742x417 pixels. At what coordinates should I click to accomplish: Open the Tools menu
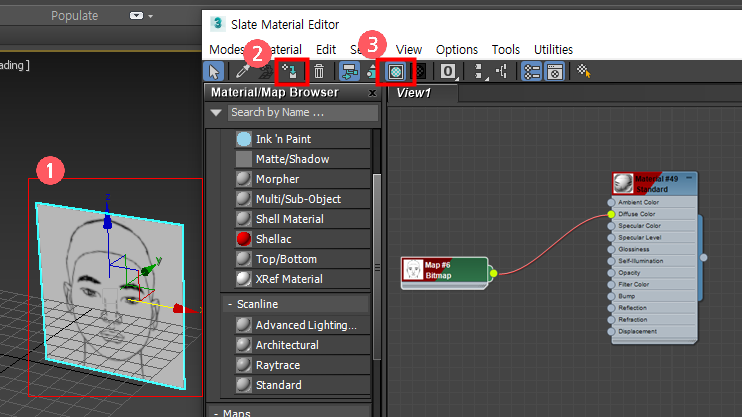point(505,49)
